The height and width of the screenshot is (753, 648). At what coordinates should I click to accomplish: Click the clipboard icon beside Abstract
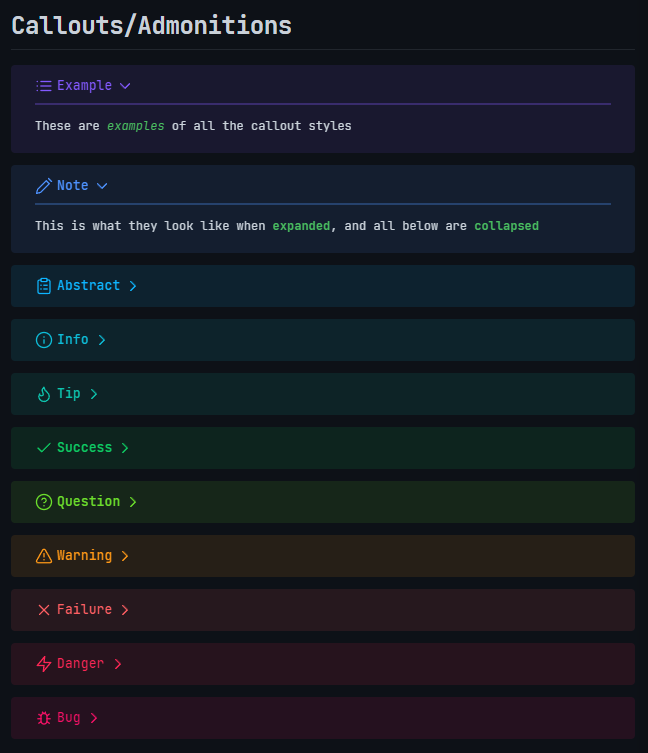[x=44, y=286]
